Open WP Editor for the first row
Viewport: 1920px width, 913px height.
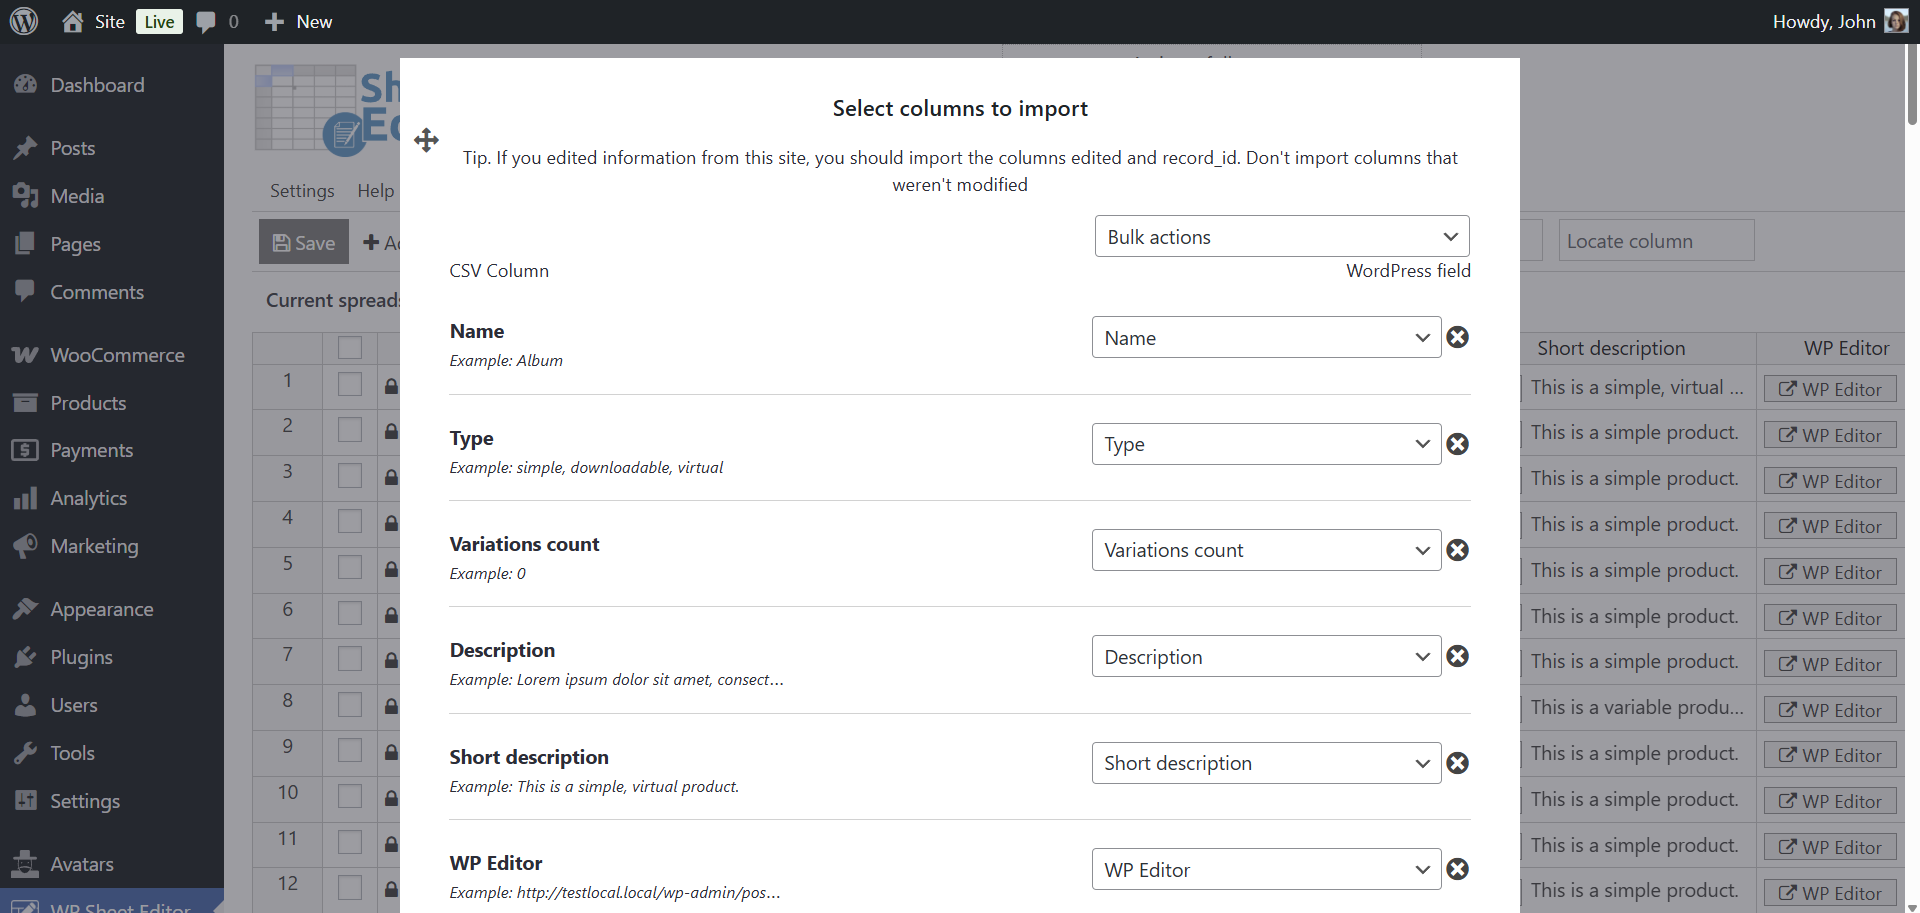pyautogui.click(x=1829, y=389)
